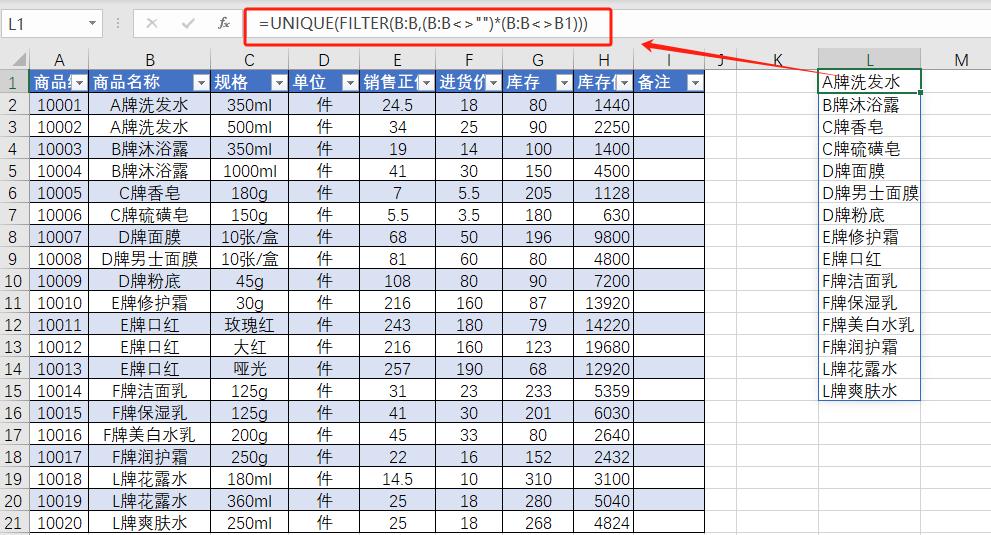
Task: Select product code cell 10001
Action: [x=59, y=104]
